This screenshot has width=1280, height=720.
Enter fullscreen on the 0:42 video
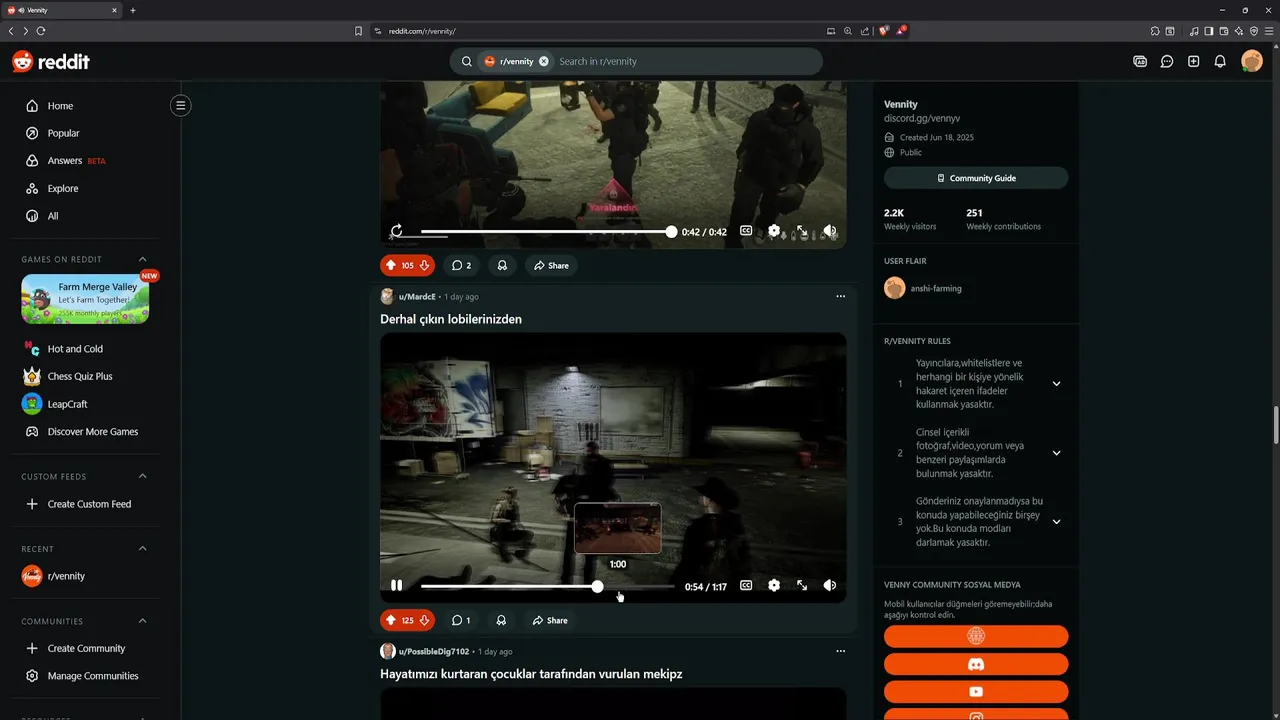802,231
